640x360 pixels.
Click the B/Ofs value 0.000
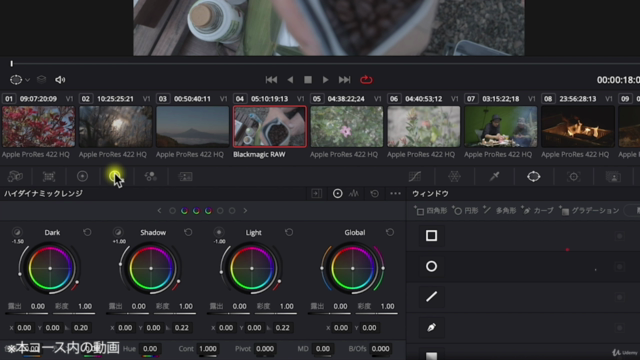pyautogui.click(x=380, y=349)
